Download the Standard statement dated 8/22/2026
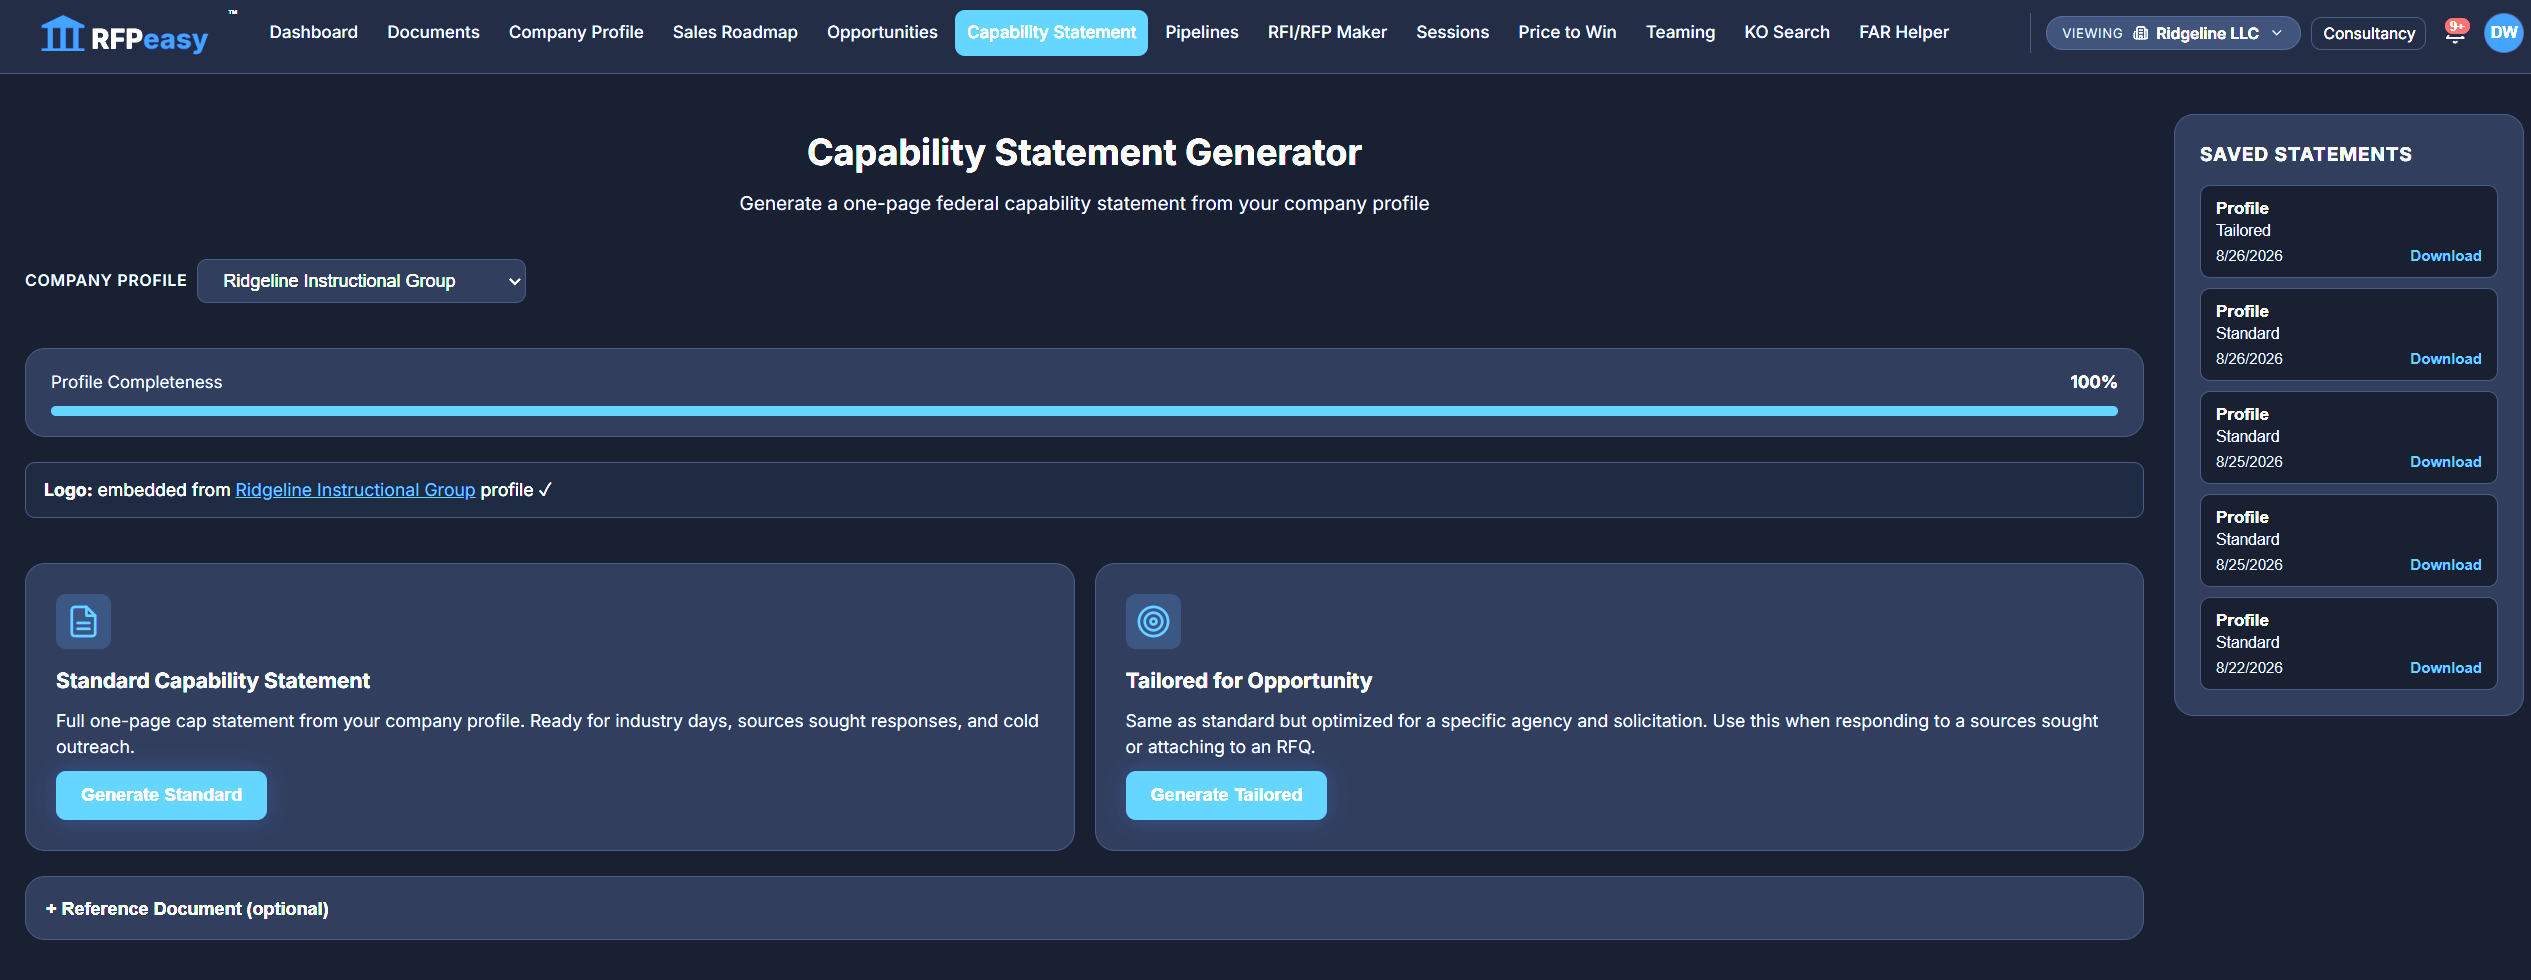2531x980 pixels. point(2445,668)
